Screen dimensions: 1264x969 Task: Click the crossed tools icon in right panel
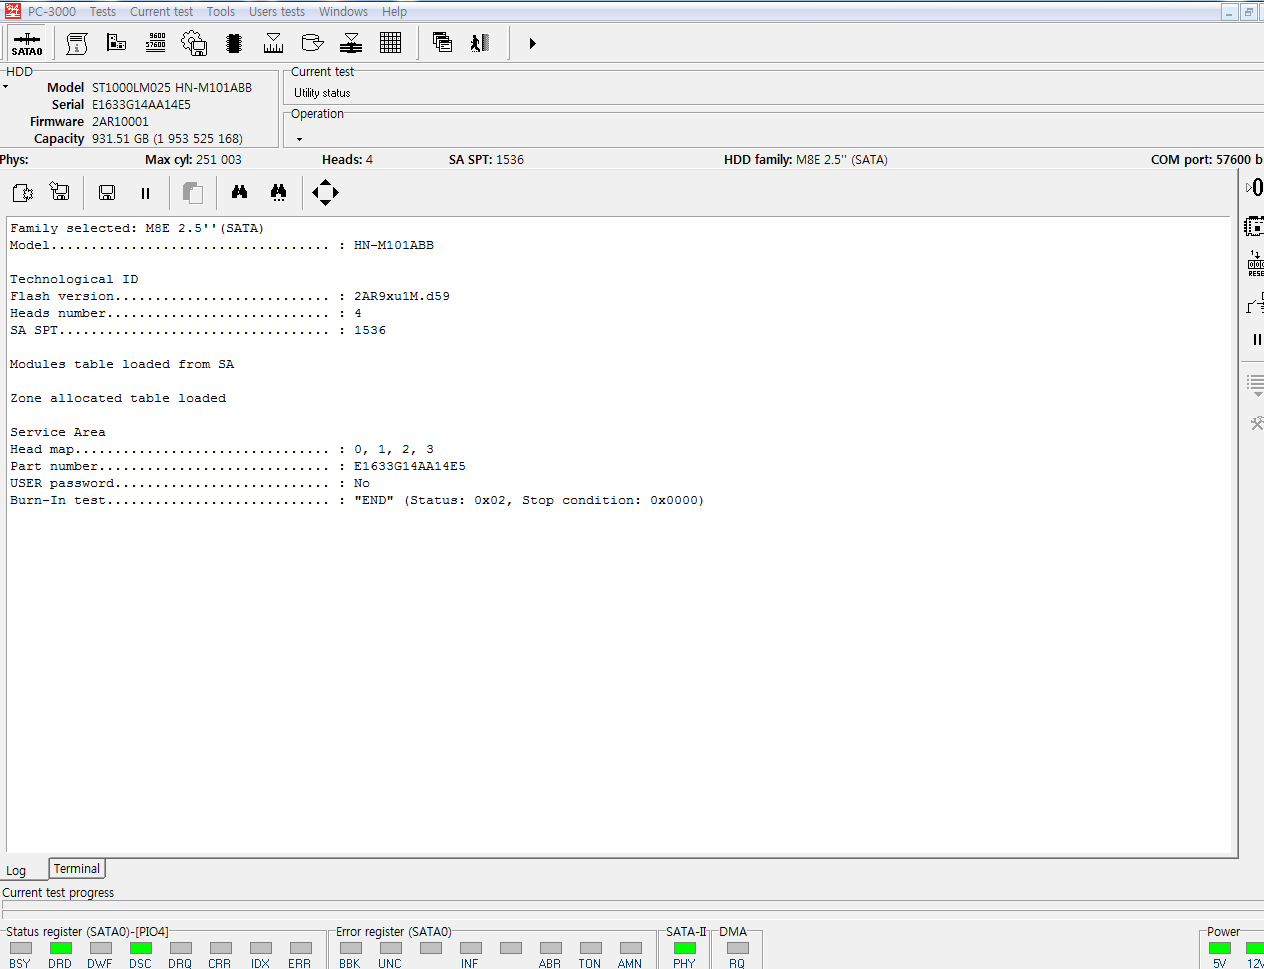click(1257, 424)
